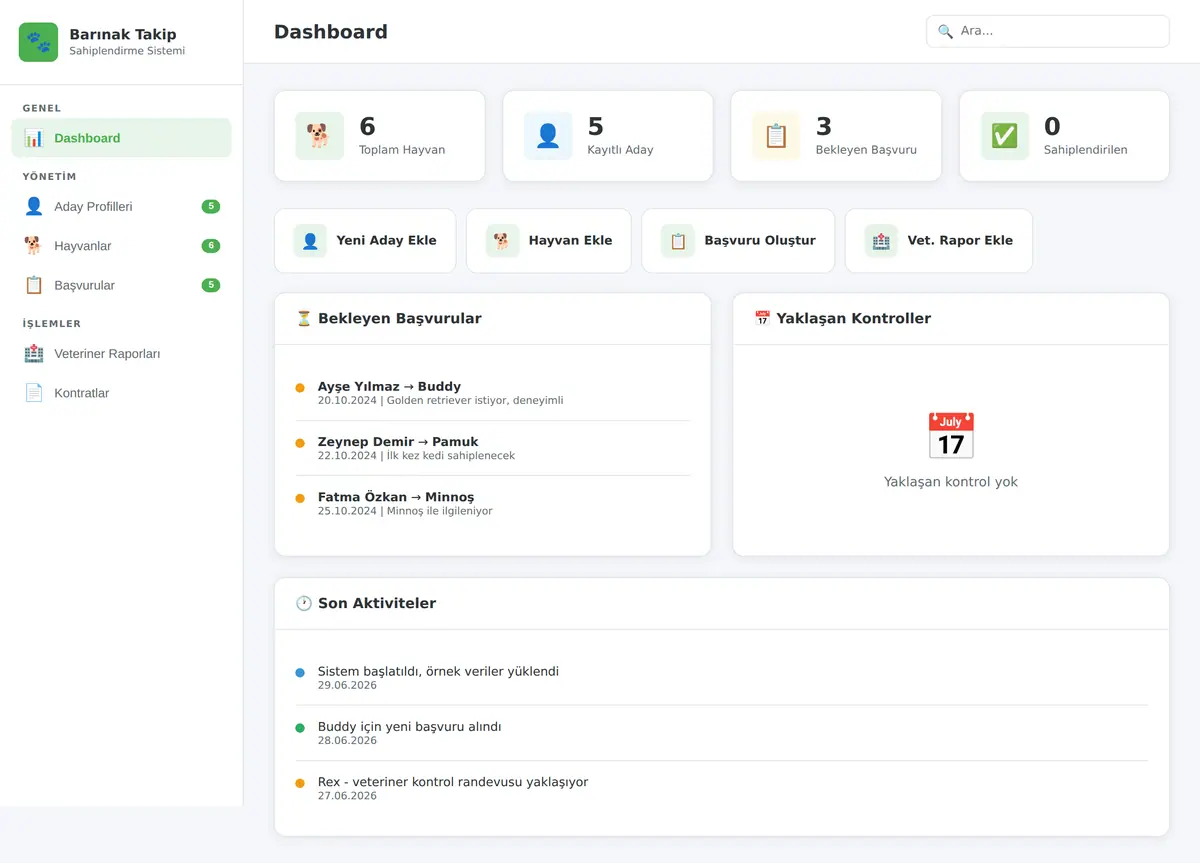
Task: Click the Kontratlar document icon
Action: click(x=34, y=393)
